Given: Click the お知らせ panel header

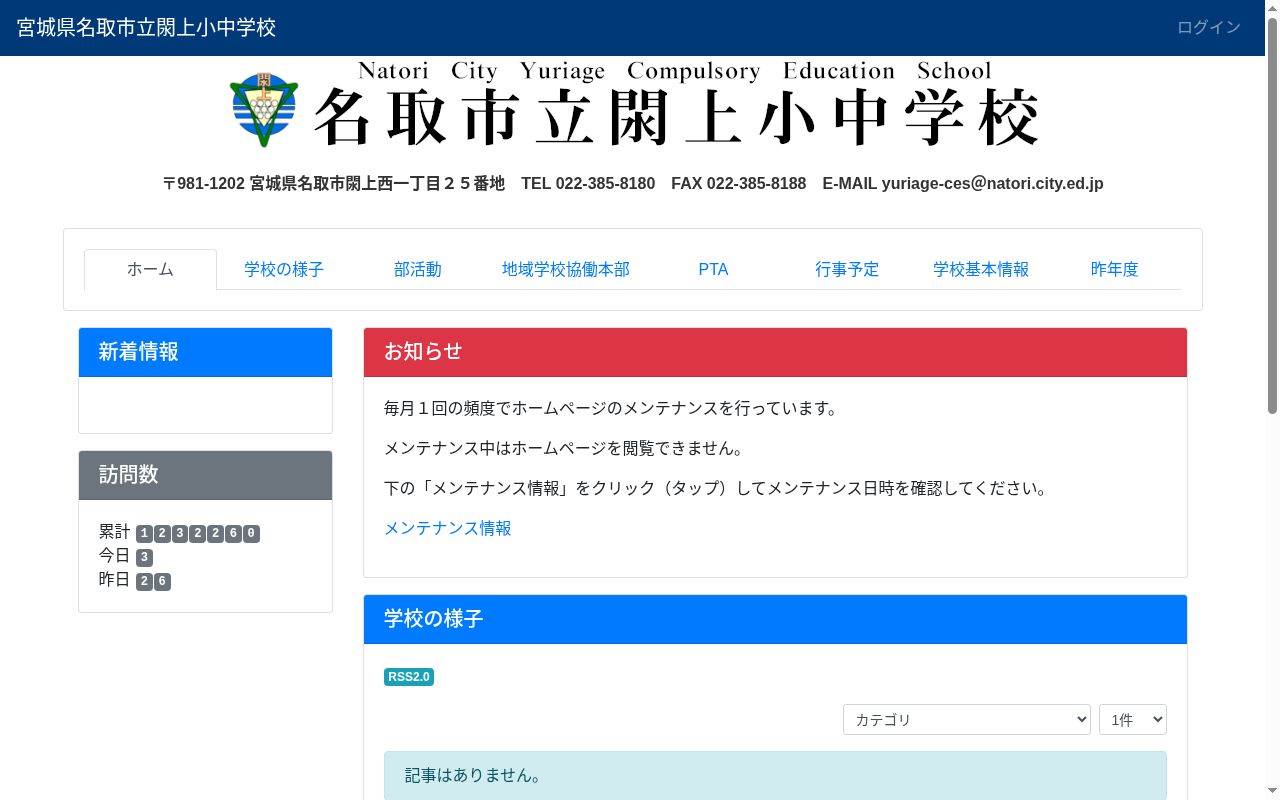Looking at the screenshot, I should point(775,352).
